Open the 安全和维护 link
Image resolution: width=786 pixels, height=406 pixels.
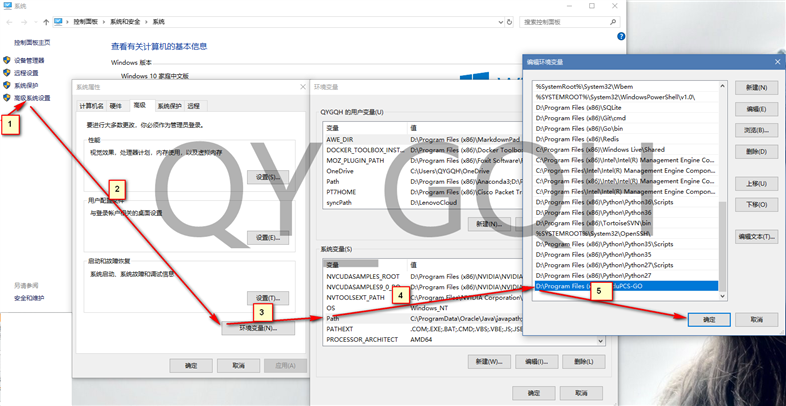(x=29, y=298)
